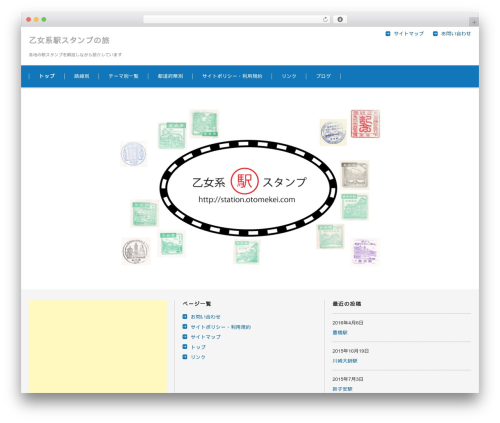This screenshot has height=423, width=500.
Task: Click the central 乙女系 駅 スタンプ logo banner
Action: (x=248, y=188)
